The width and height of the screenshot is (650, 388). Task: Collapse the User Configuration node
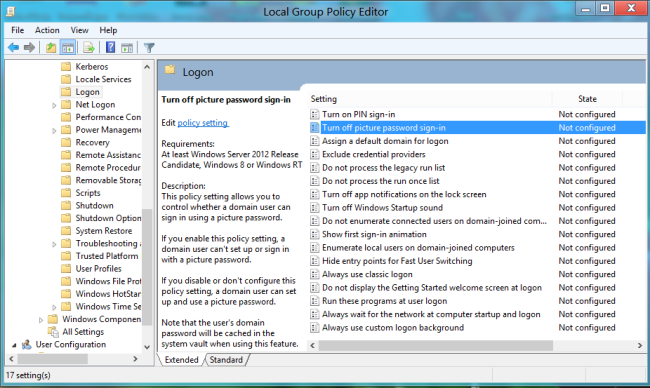[15, 345]
